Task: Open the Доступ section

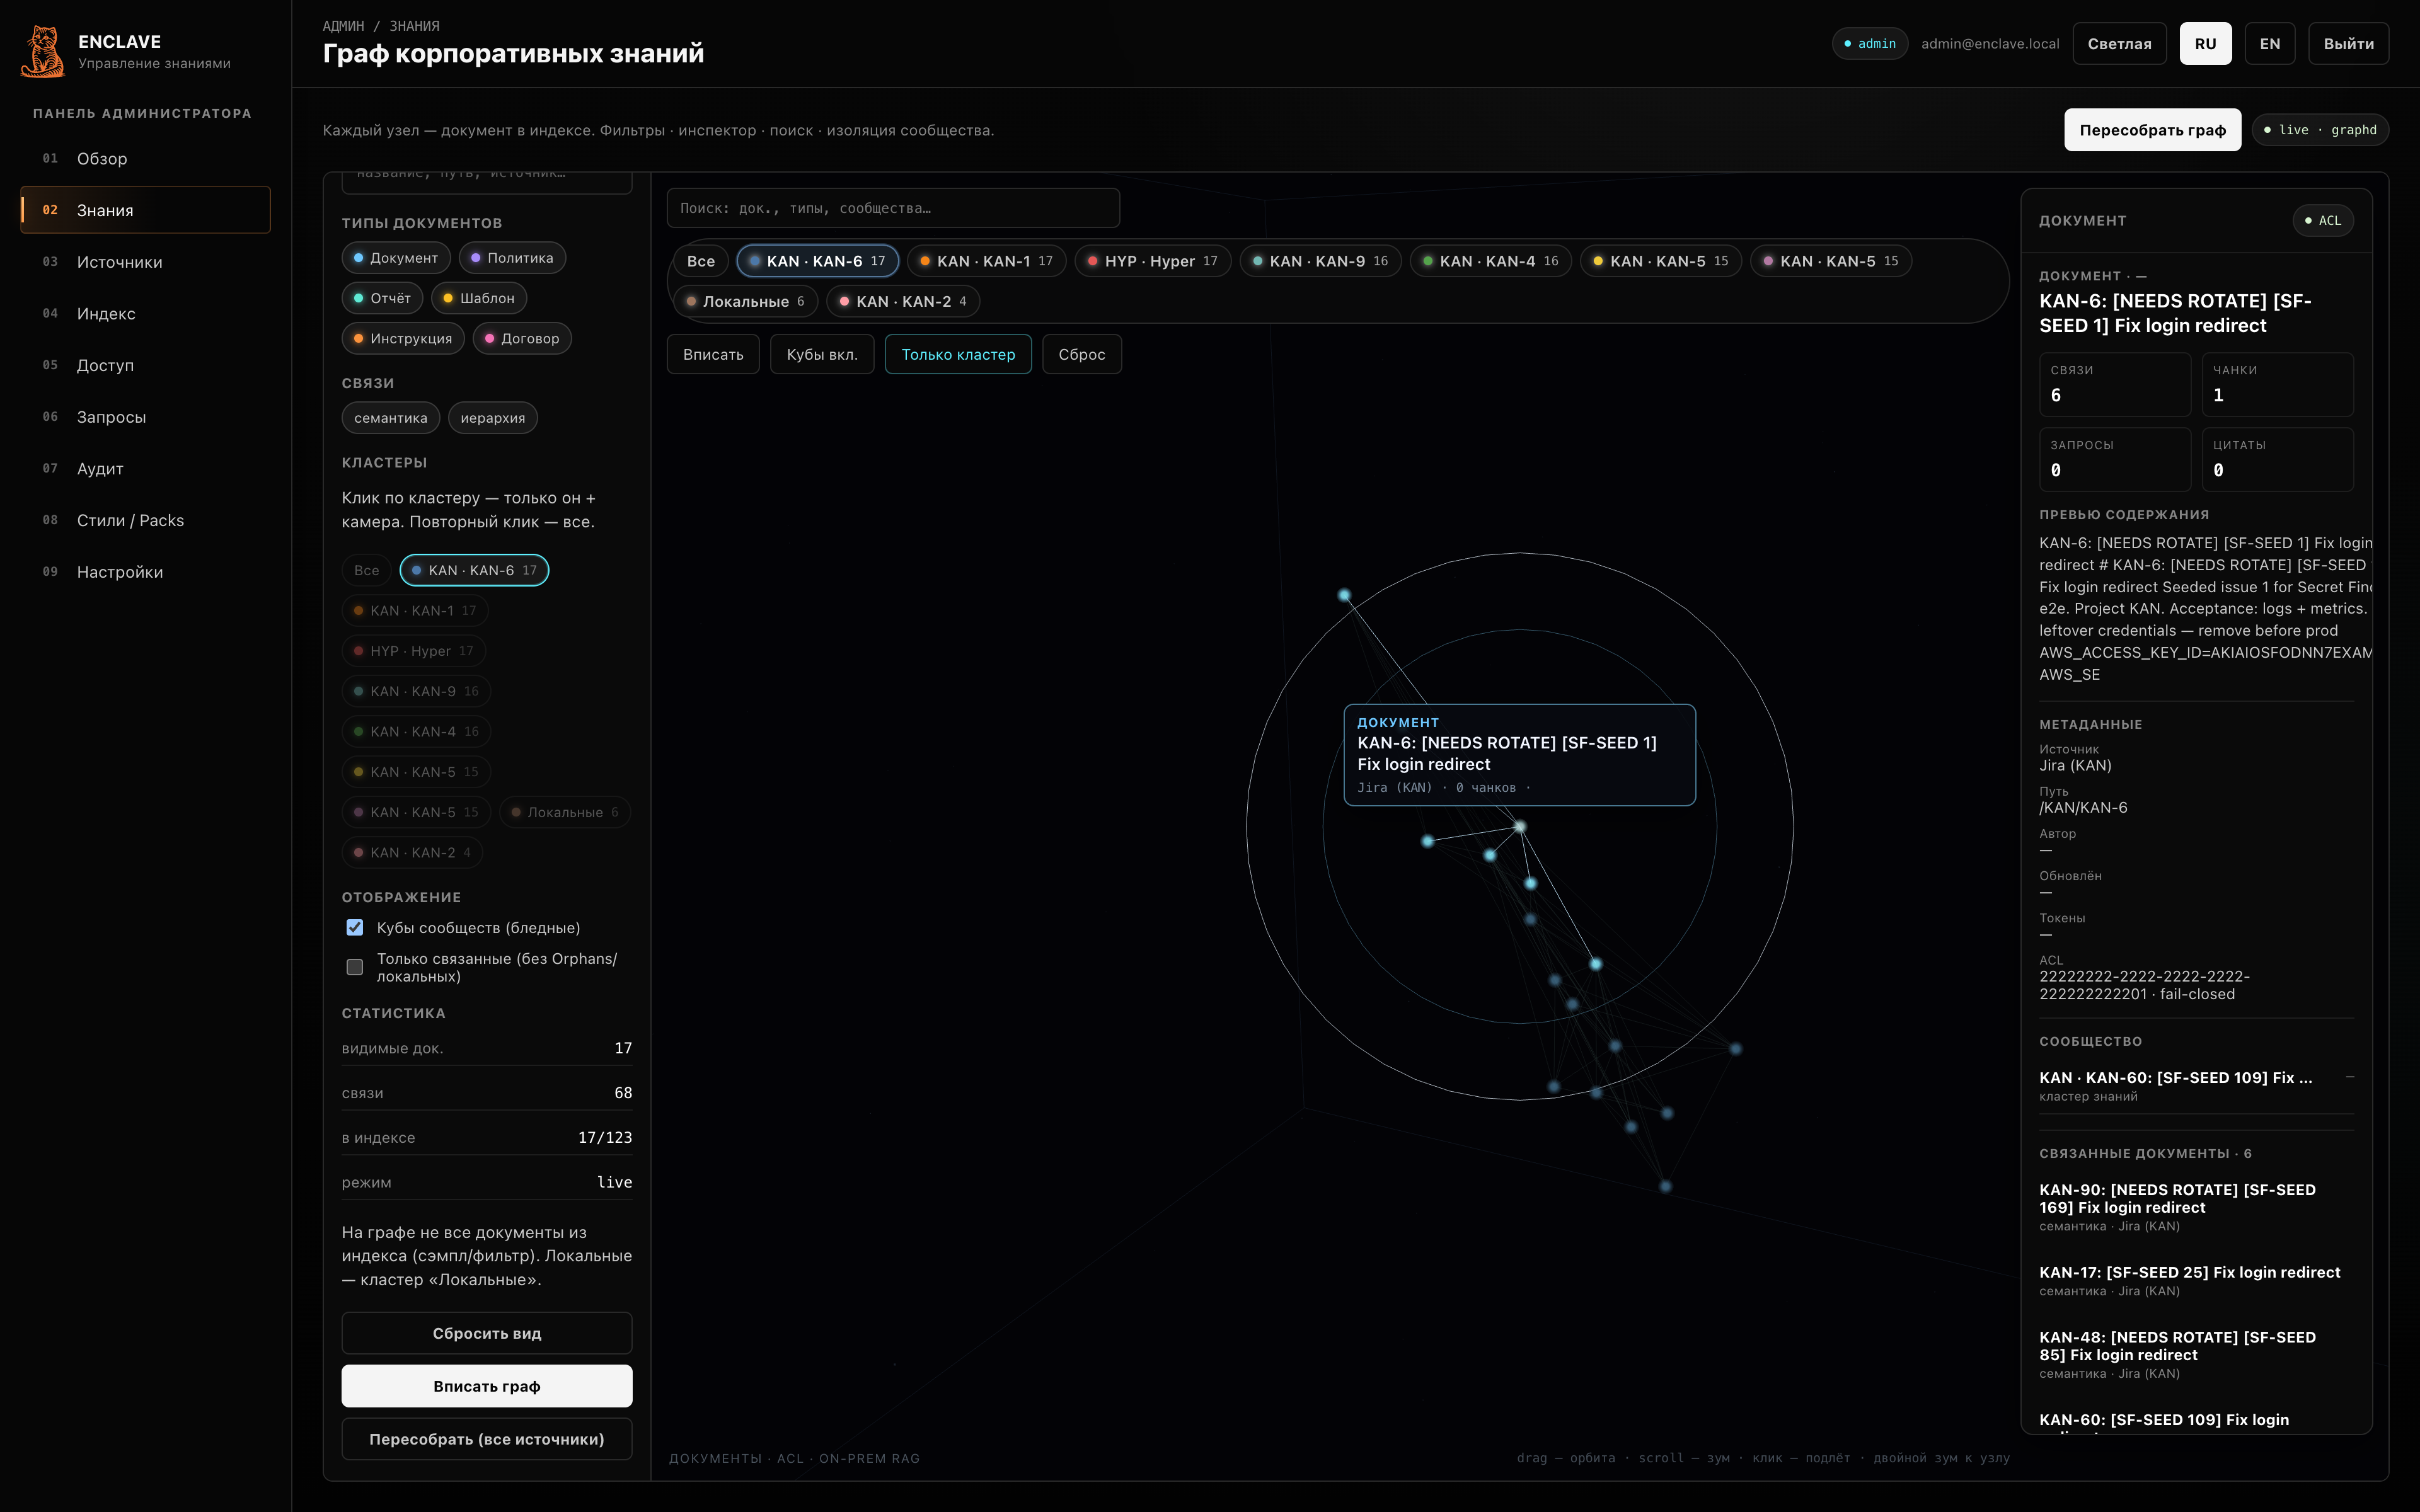Action: [145, 365]
